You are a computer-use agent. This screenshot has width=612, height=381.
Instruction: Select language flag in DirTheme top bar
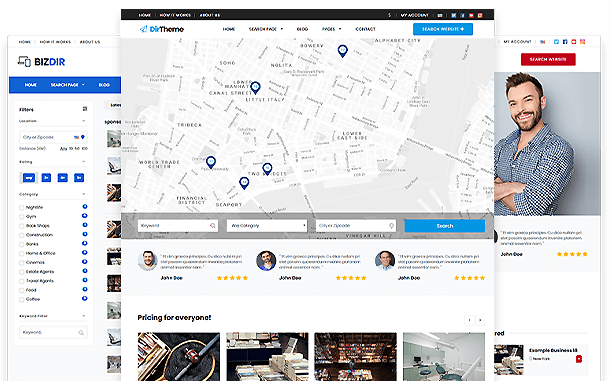point(440,15)
